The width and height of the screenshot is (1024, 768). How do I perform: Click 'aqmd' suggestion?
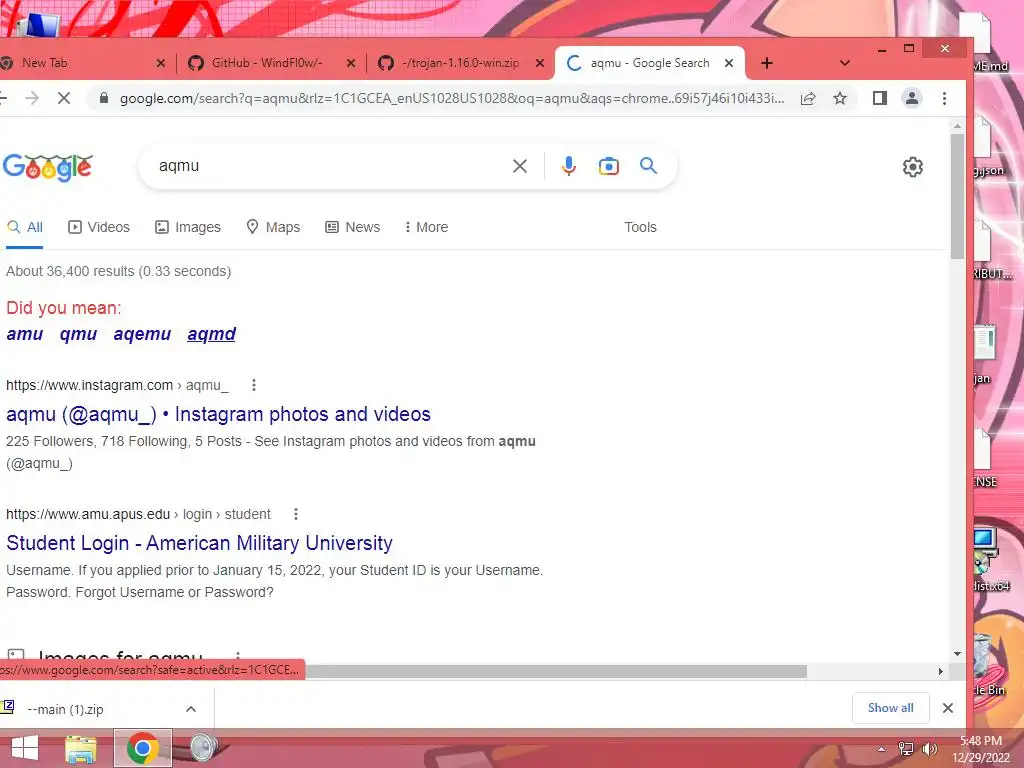click(x=212, y=334)
